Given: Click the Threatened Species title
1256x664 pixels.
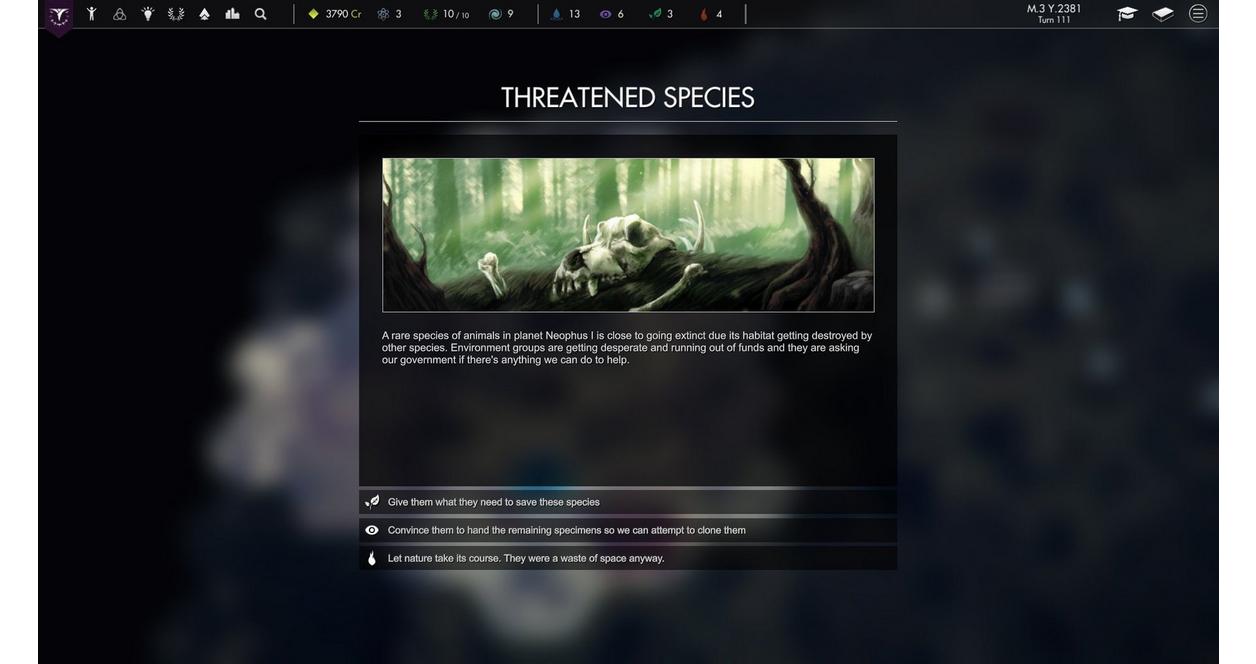Looking at the screenshot, I should pyautogui.click(x=628, y=97).
